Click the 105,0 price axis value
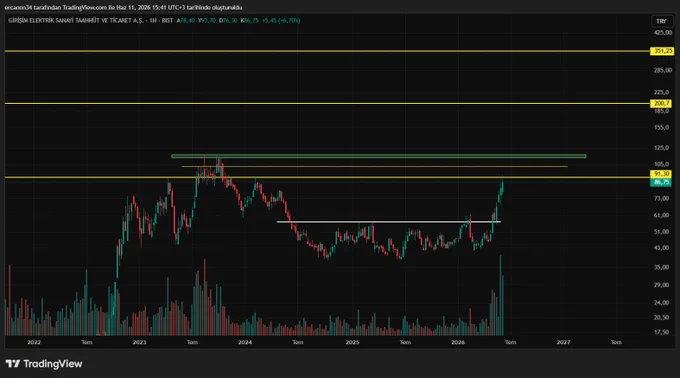The height and width of the screenshot is (378, 680). coord(661,164)
